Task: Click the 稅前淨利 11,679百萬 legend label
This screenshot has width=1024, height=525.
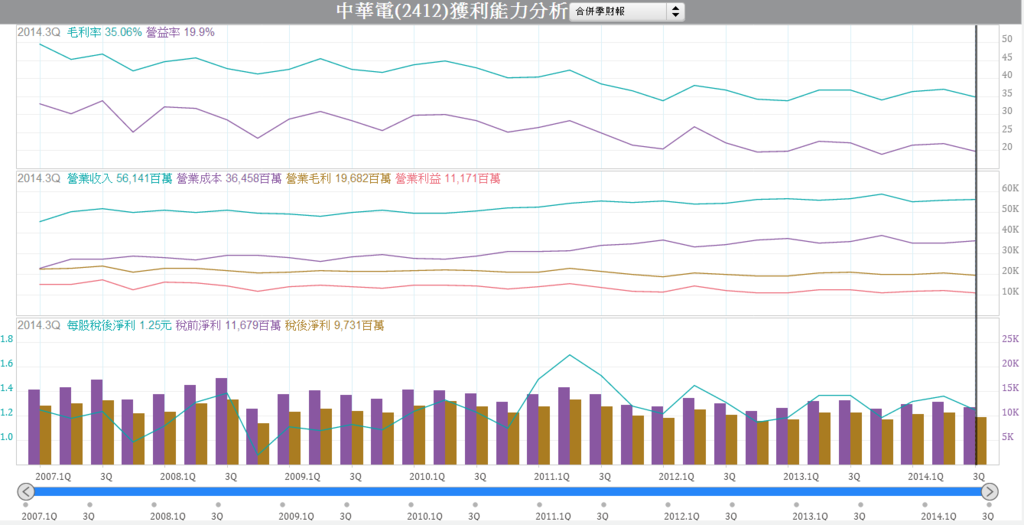Action: coord(229,325)
